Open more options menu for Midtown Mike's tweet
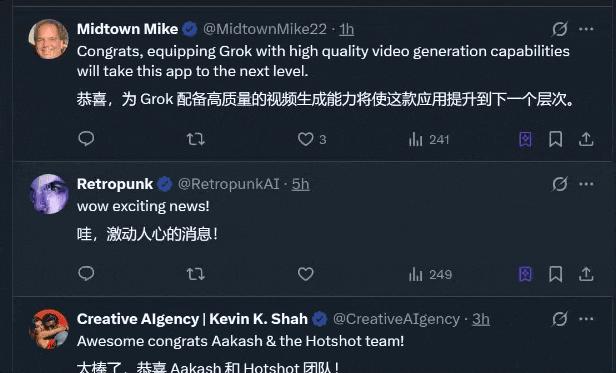The height and width of the screenshot is (373, 616). tap(586, 29)
